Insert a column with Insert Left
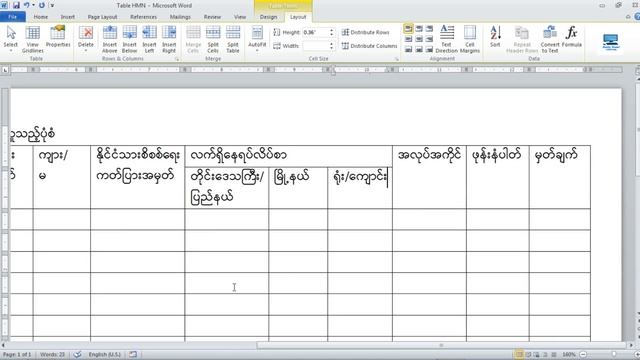Image resolution: width=640 pixels, height=360 pixels. [x=149, y=39]
